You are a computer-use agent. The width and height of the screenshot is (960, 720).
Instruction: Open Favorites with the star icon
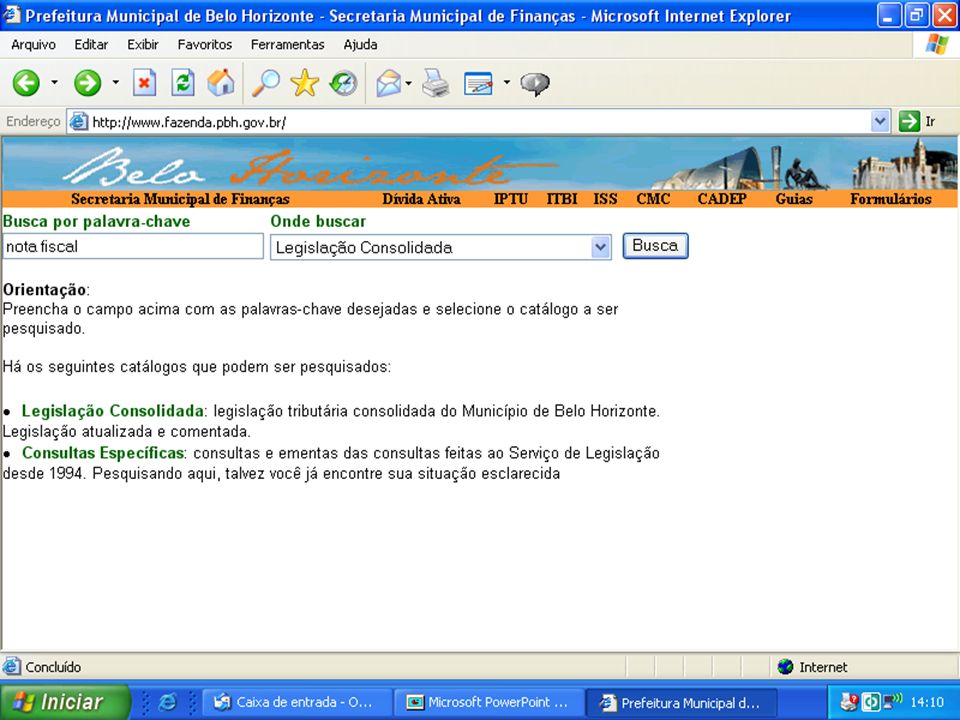[x=304, y=83]
